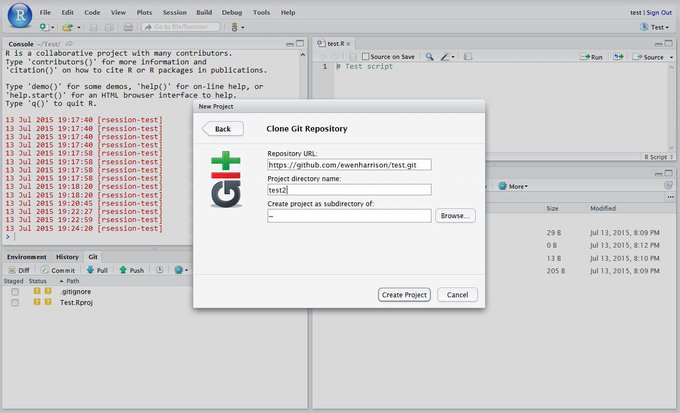Open the Test project menu

pos(654,27)
